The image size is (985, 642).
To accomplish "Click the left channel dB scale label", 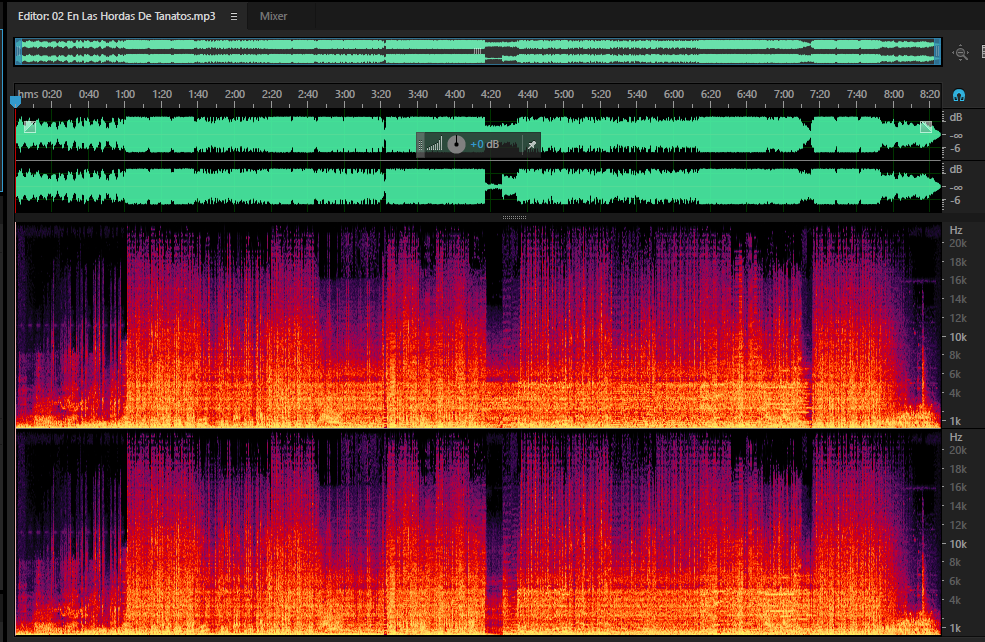I will tap(956, 117).
